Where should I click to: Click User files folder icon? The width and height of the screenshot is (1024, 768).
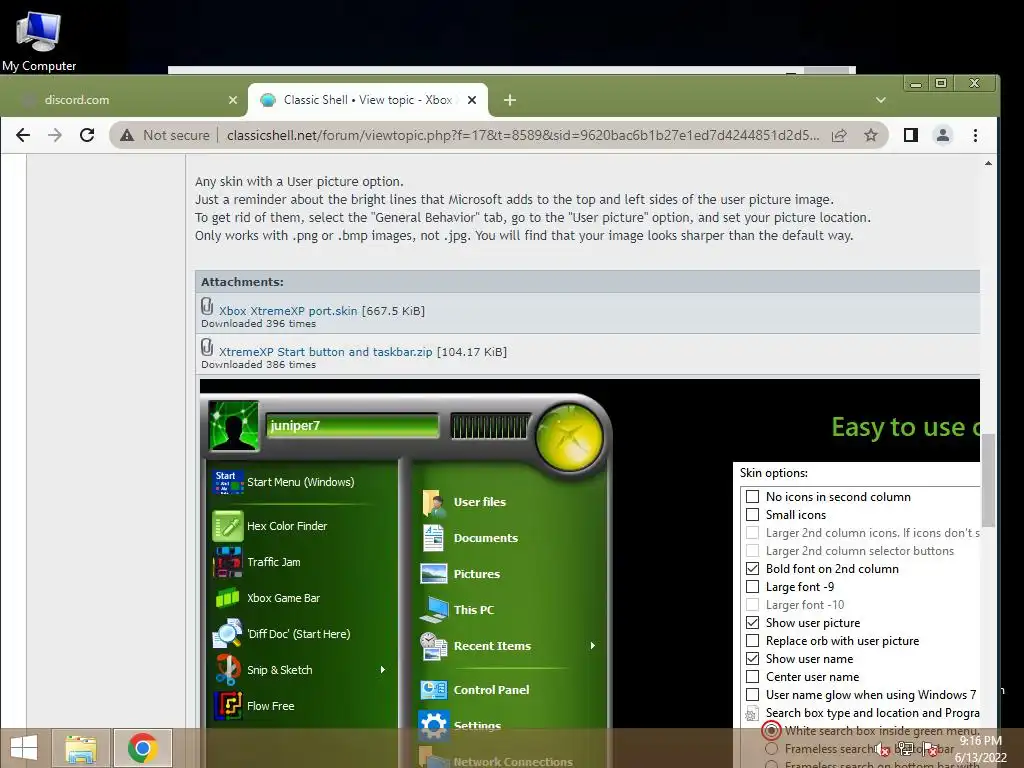pos(433,503)
